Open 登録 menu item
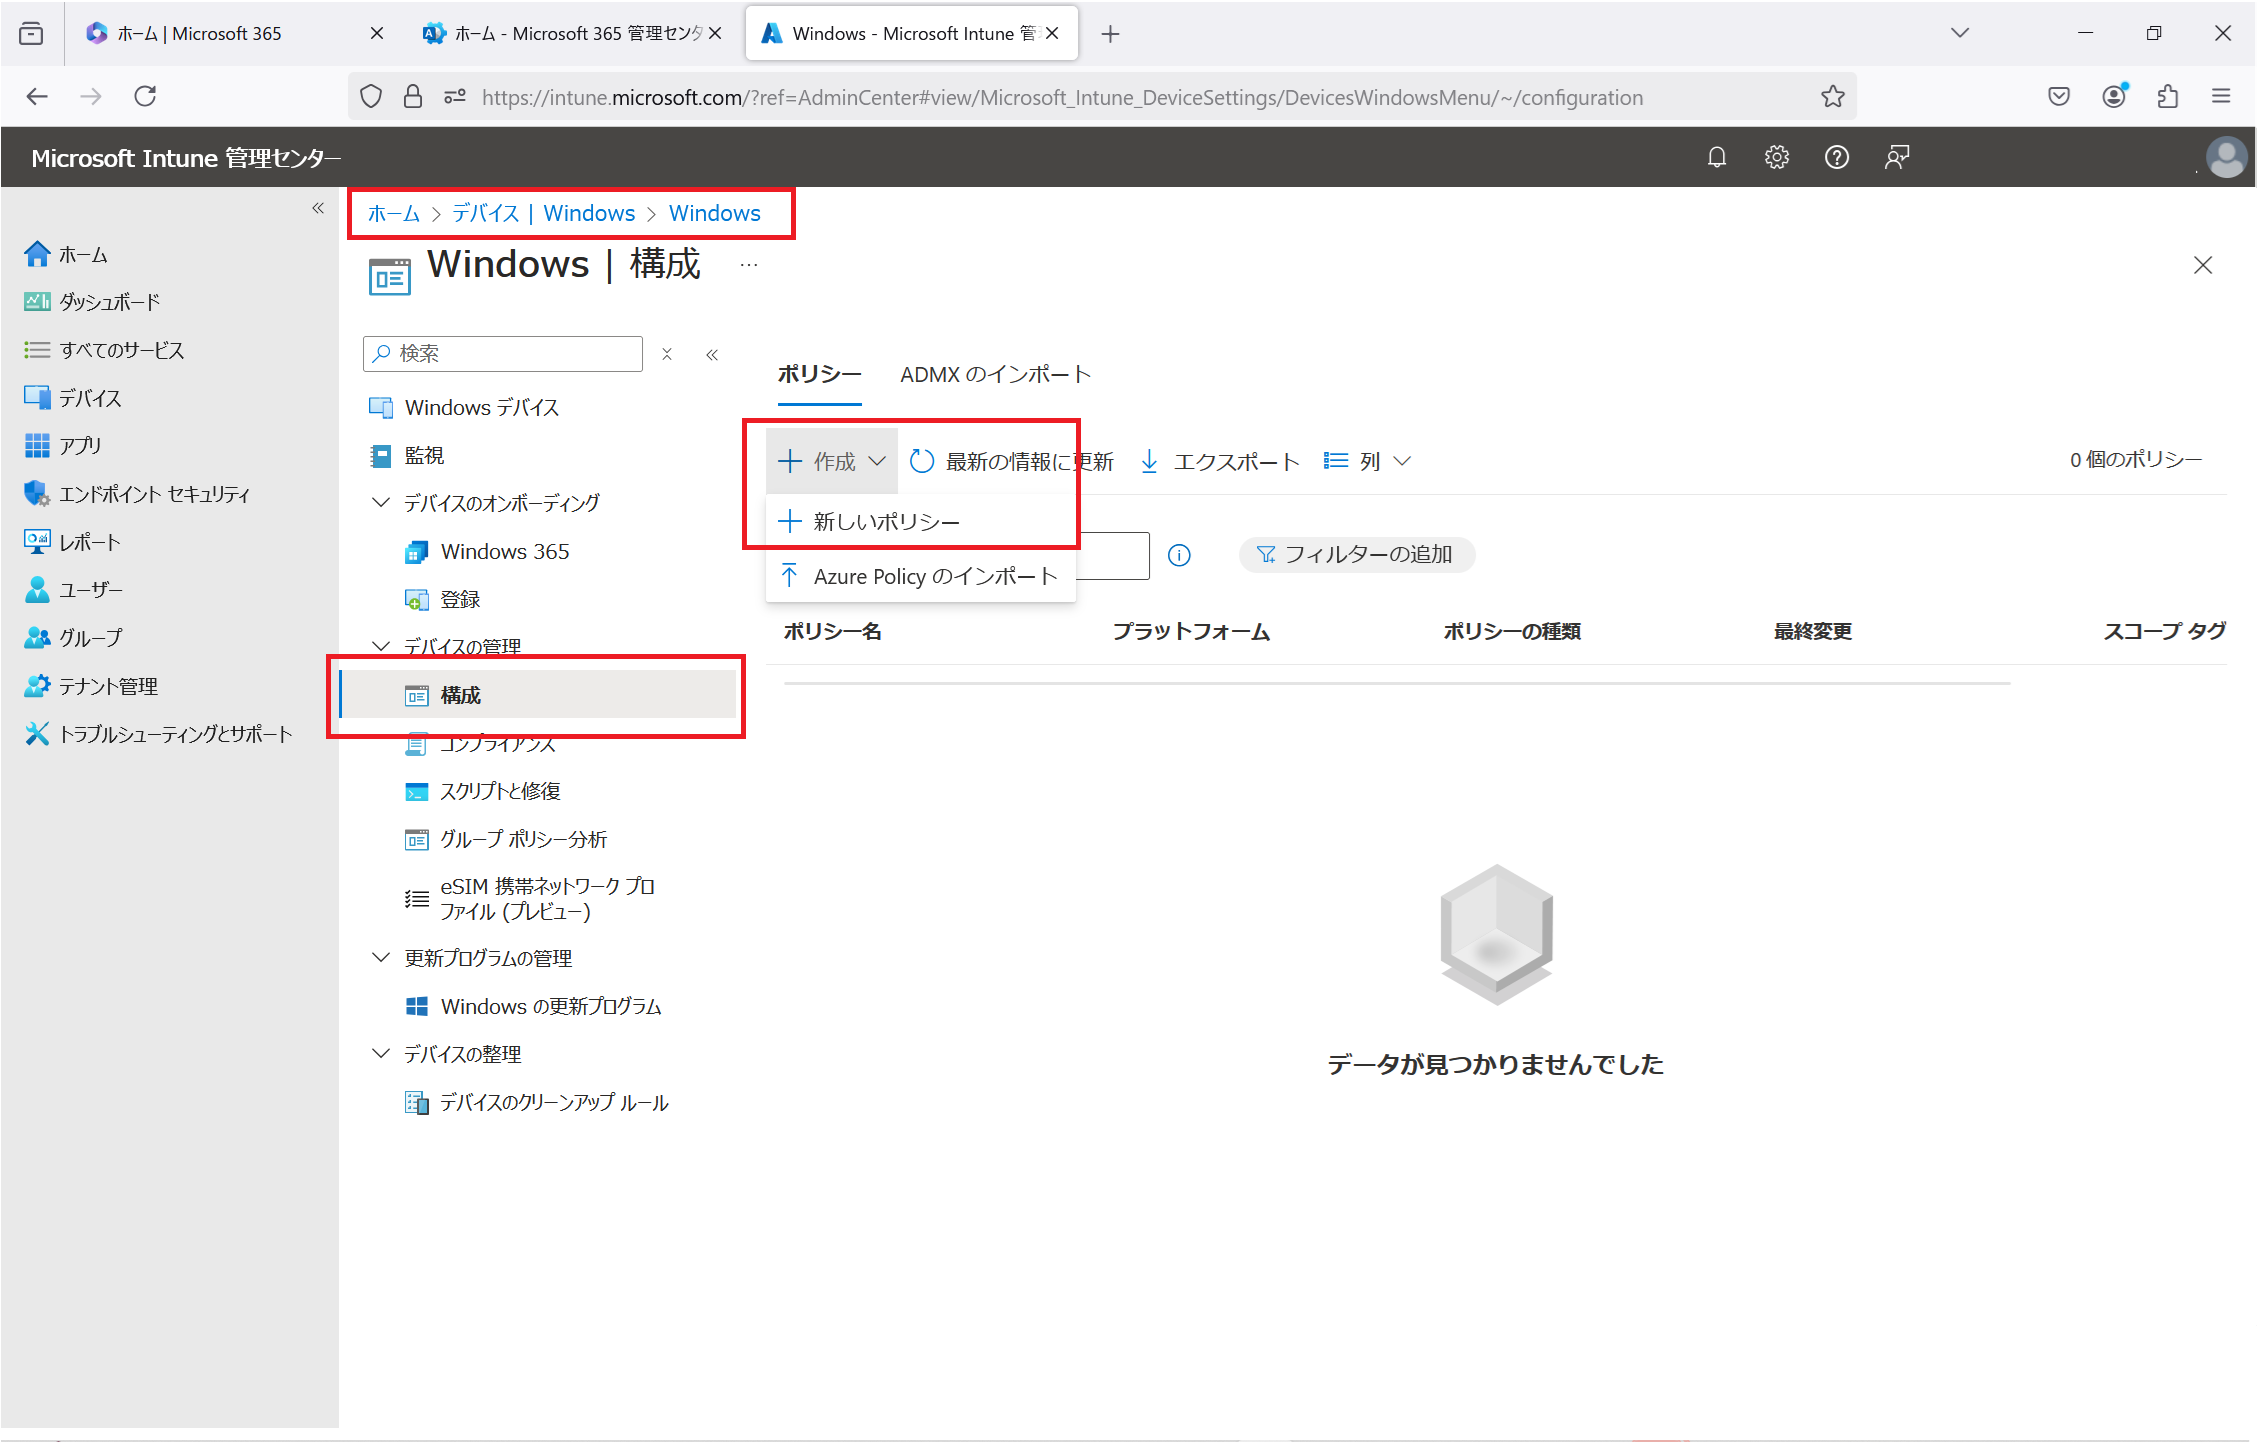The width and height of the screenshot is (2258, 1444). coord(443,600)
